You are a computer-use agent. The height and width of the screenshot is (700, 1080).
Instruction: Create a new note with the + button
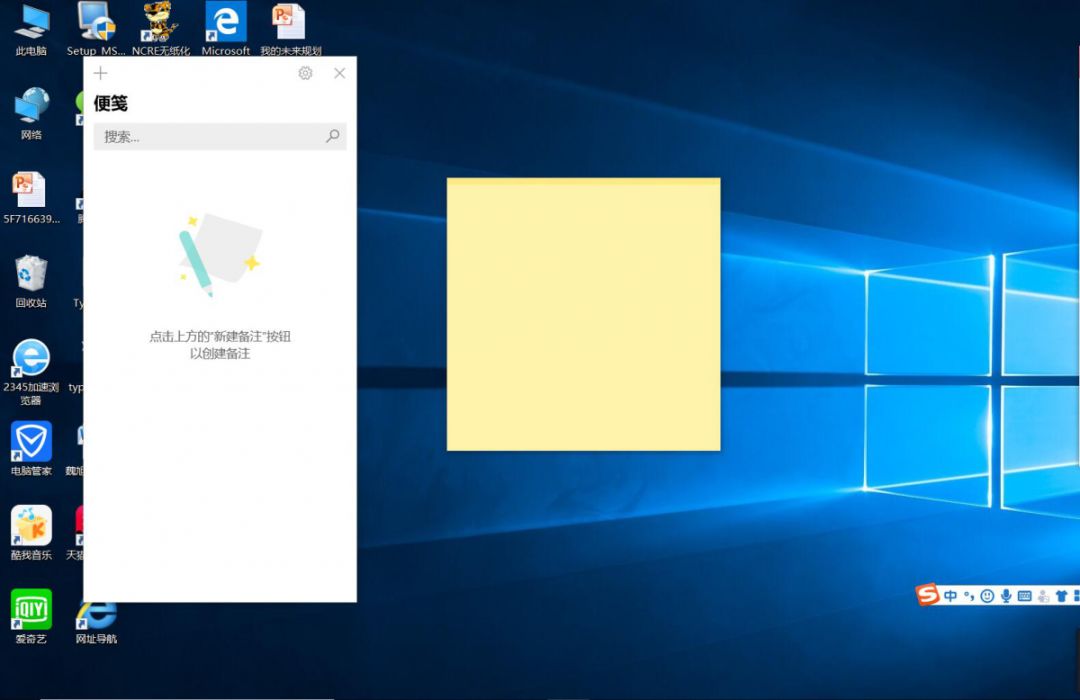click(x=100, y=73)
